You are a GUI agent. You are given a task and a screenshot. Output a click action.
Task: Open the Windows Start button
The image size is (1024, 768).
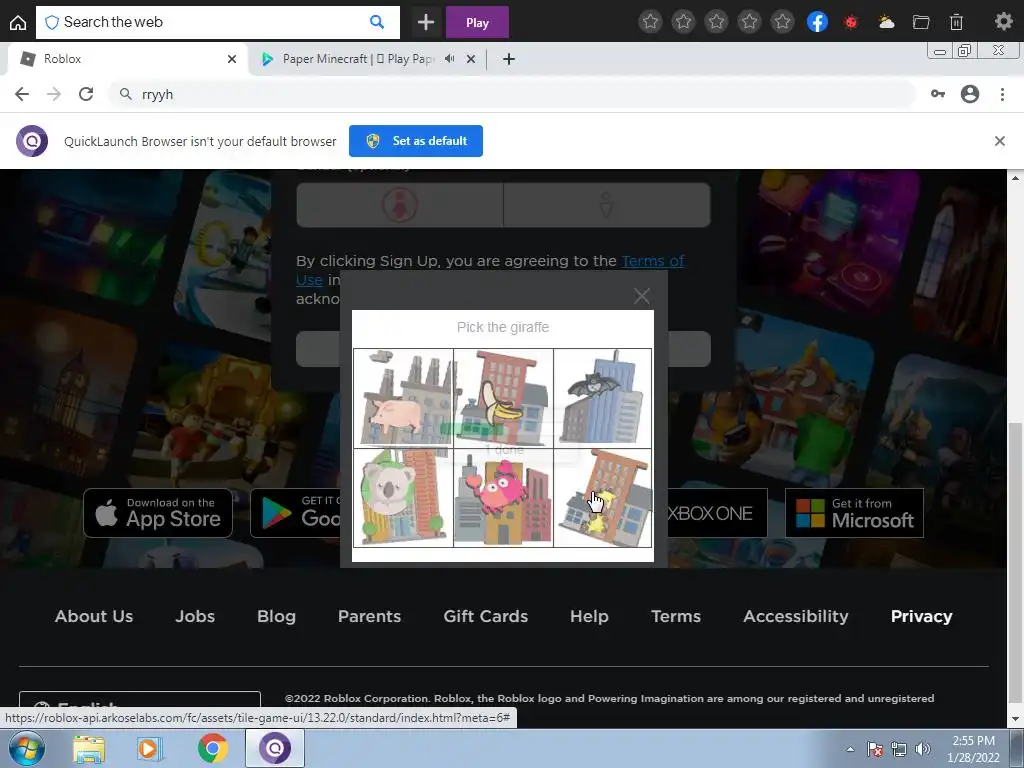coord(27,748)
